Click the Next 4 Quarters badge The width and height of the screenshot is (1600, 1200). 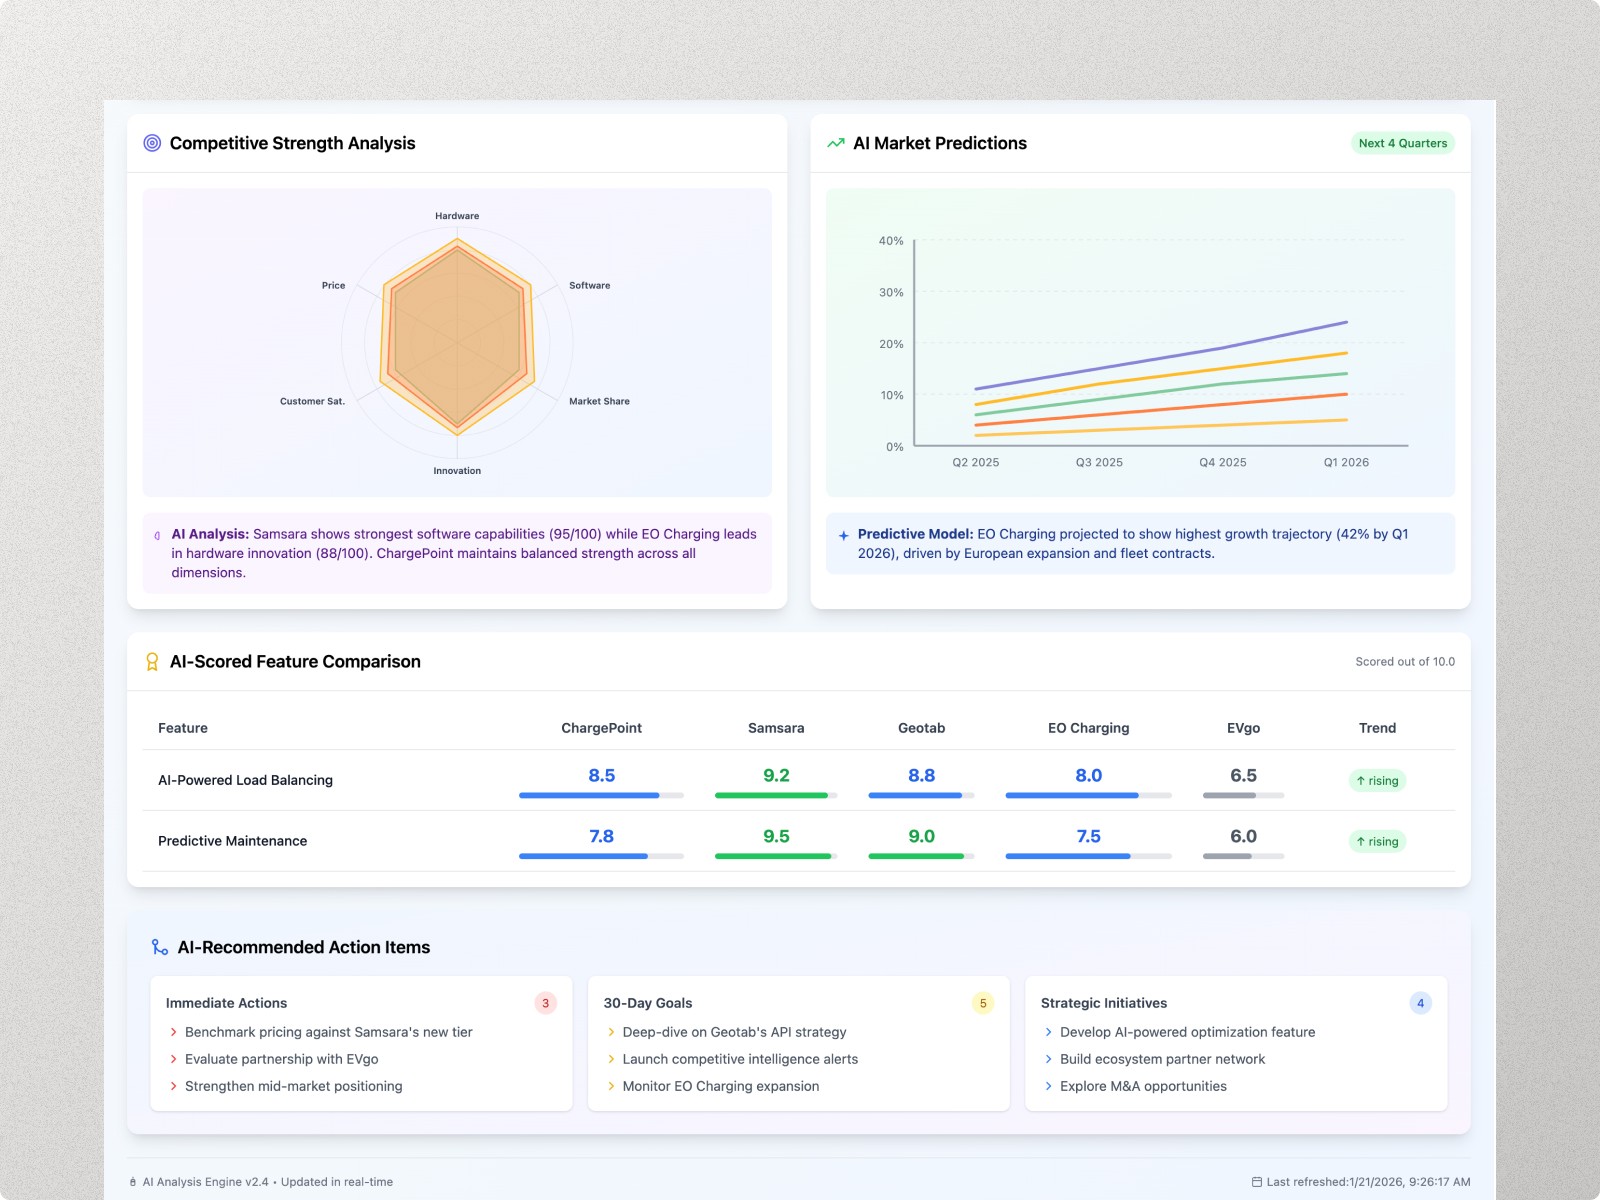pos(1402,143)
